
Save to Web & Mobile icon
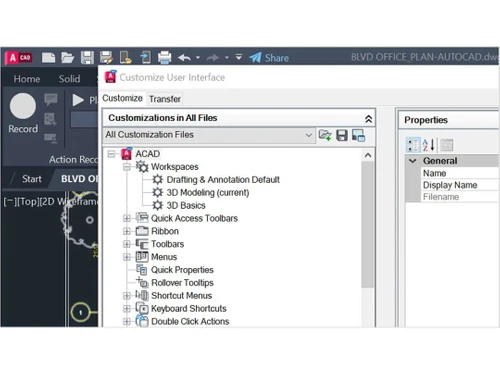click(145, 58)
